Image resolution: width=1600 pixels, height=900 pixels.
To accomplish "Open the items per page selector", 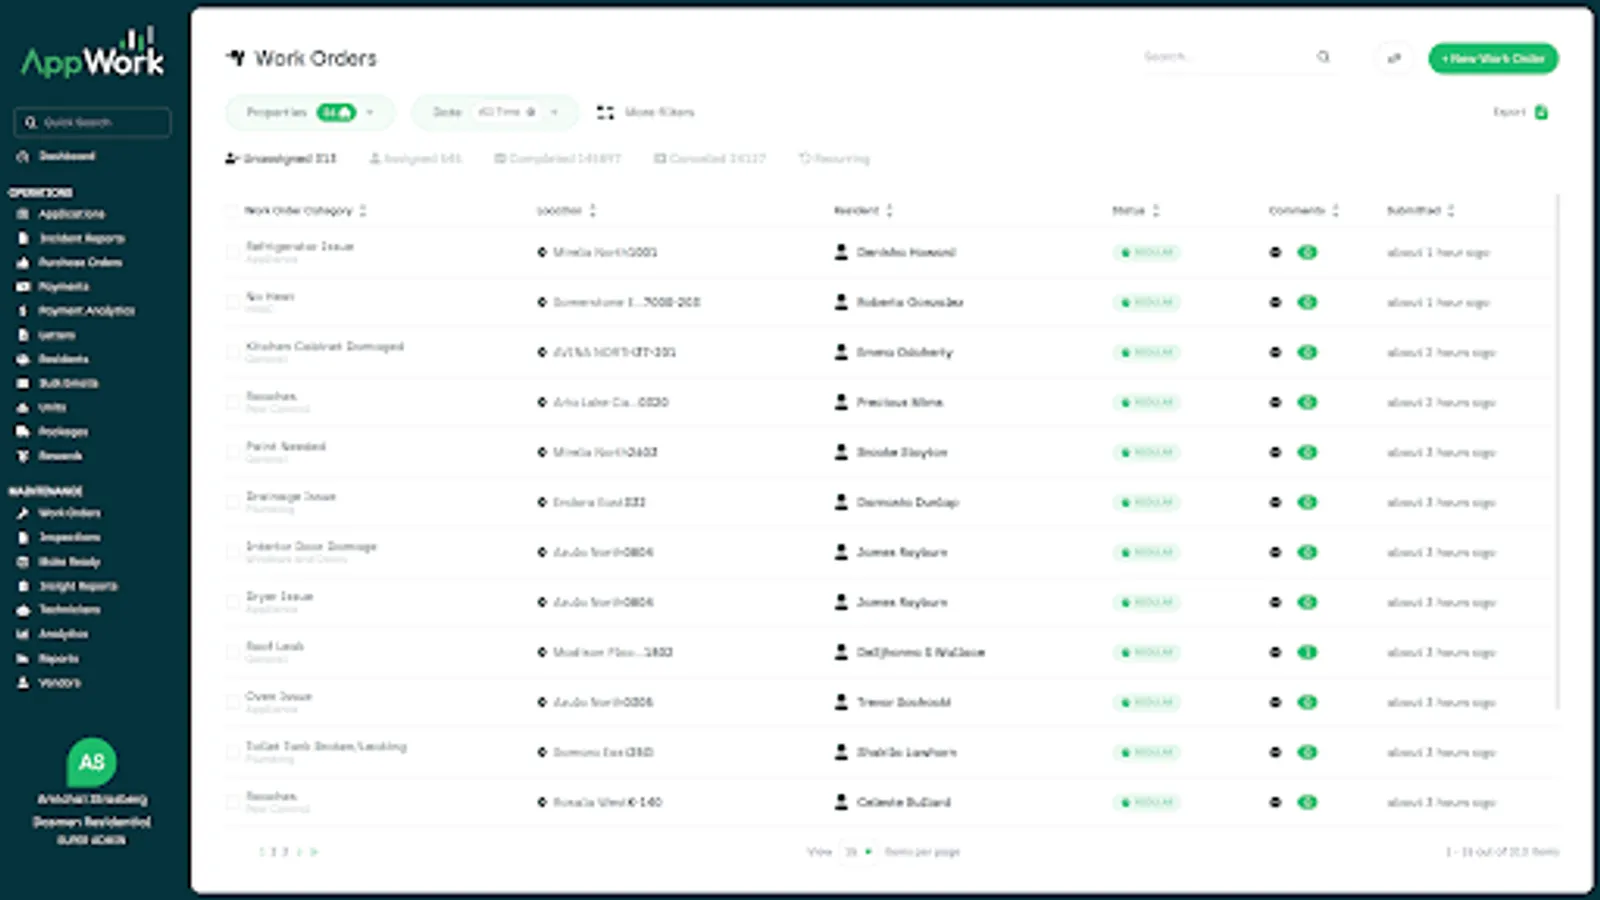I will 857,851.
